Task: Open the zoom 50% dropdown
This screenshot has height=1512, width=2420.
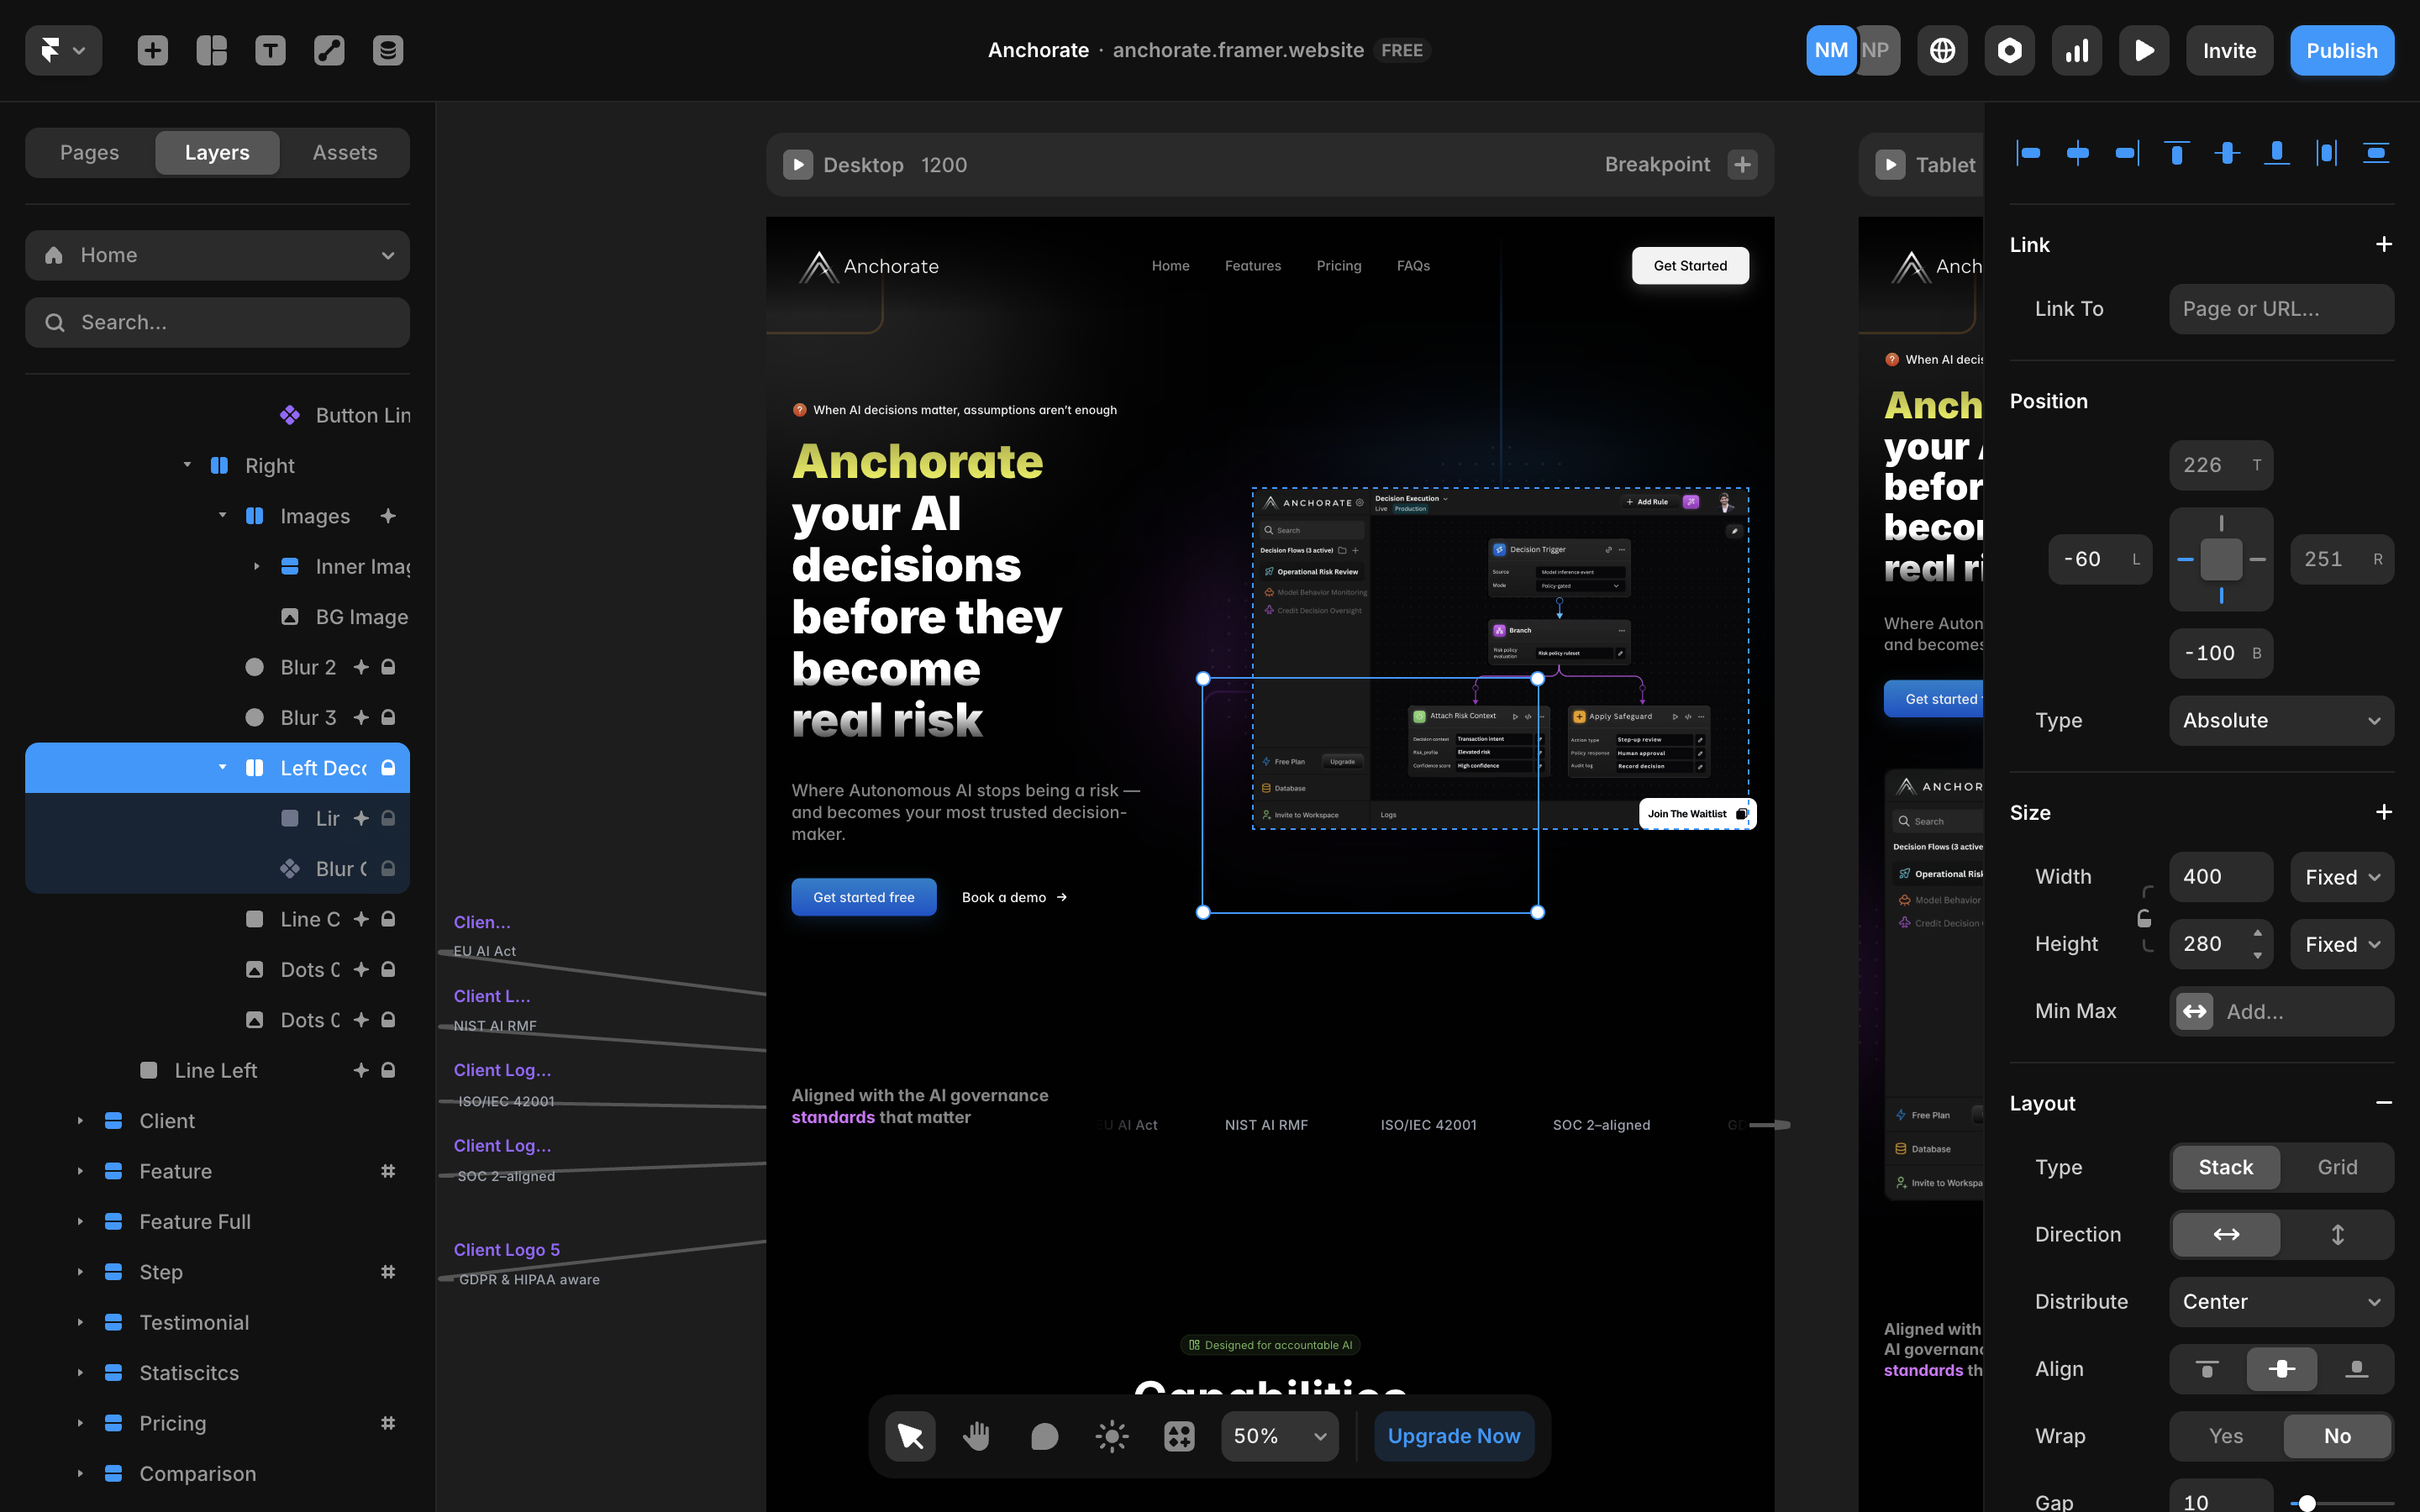Action: (x=1279, y=1436)
